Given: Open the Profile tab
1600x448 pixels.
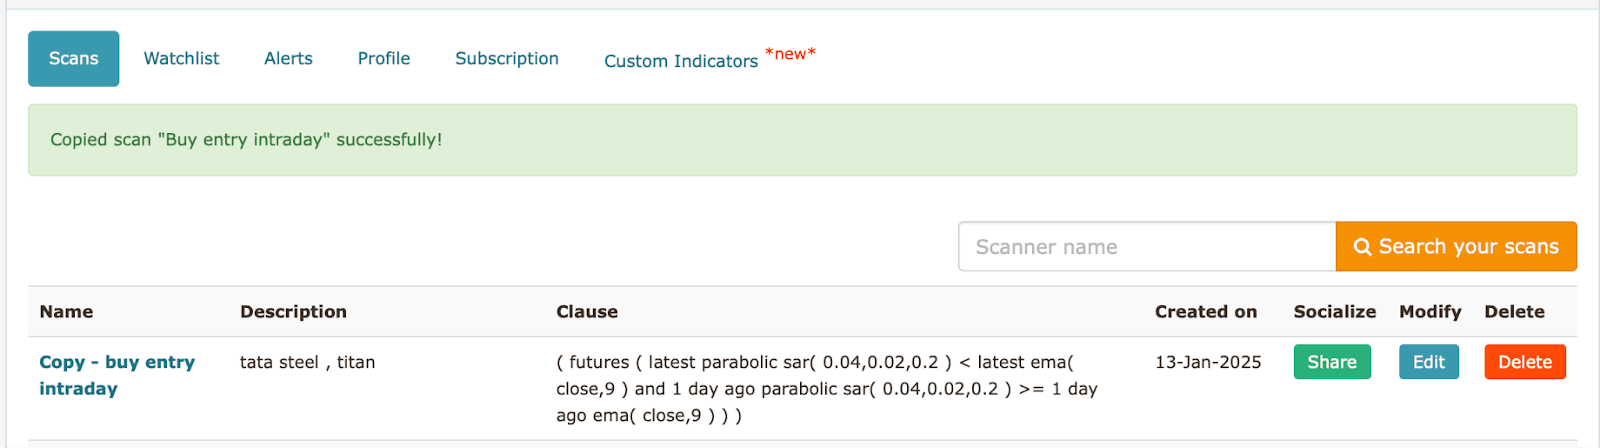Looking at the screenshot, I should (x=384, y=59).
